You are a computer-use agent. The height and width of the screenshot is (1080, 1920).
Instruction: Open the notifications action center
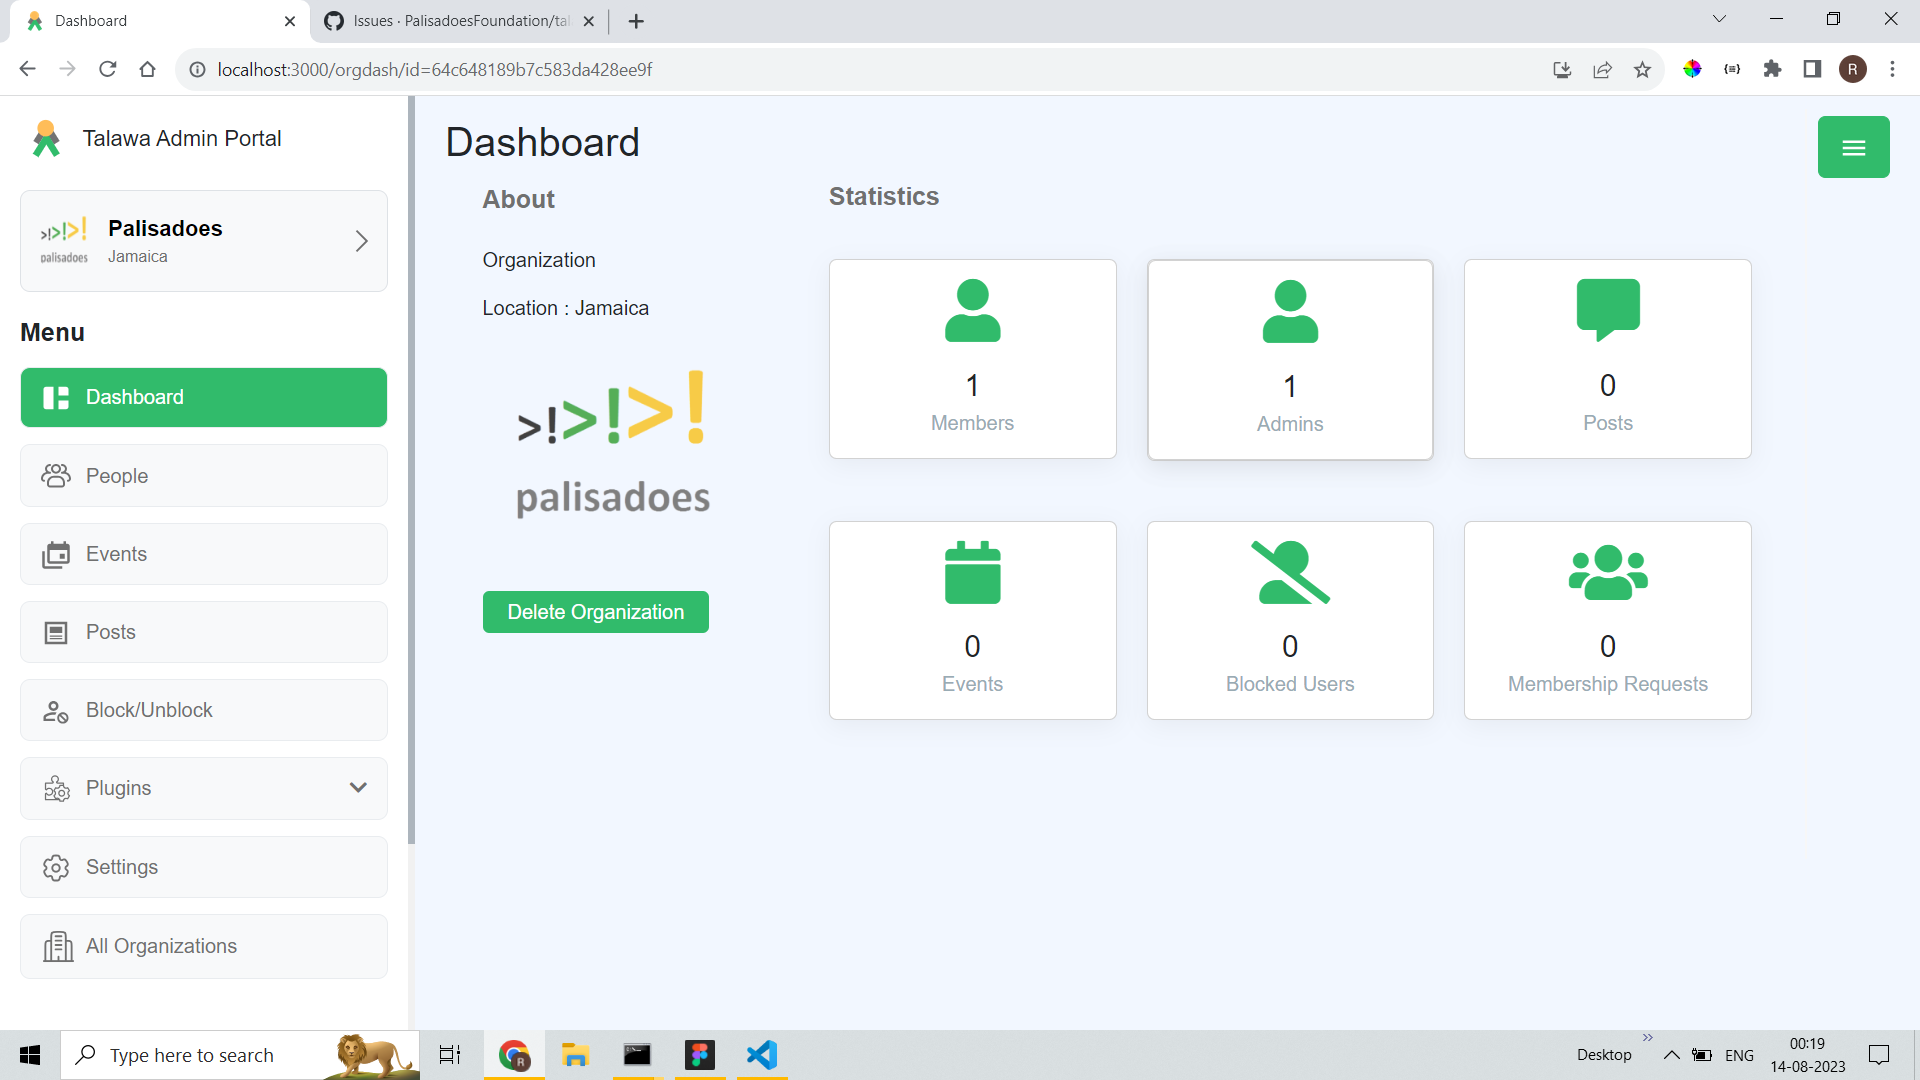1879,1055
